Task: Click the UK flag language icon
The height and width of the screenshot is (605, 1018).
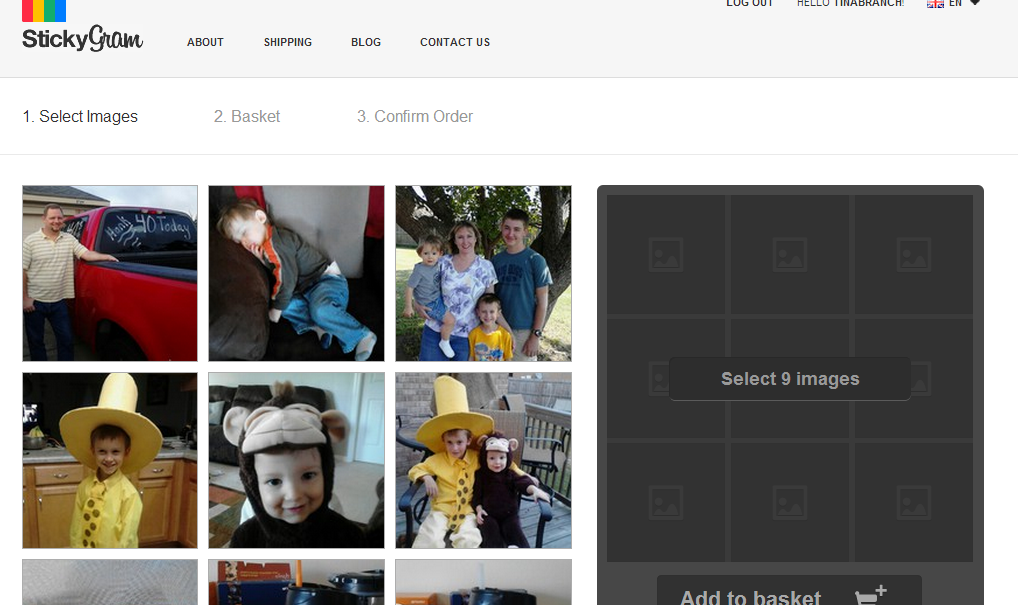Action: tap(935, 4)
